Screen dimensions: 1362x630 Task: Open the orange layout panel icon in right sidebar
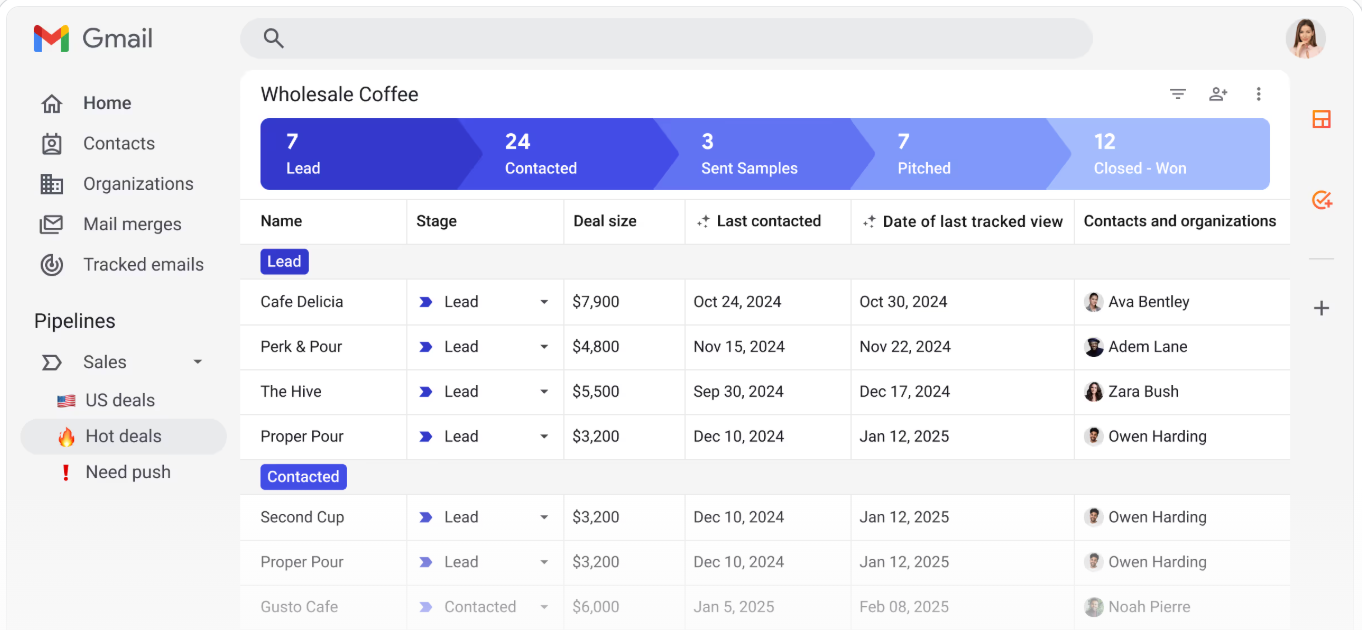pos(1321,120)
